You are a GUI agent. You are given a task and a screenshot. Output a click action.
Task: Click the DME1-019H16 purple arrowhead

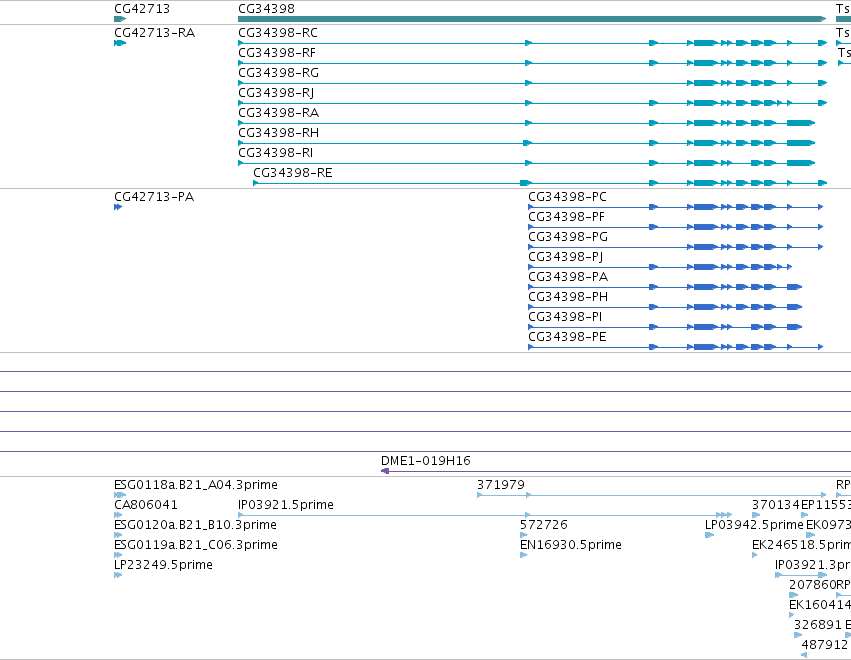pyautogui.click(x=385, y=471)
